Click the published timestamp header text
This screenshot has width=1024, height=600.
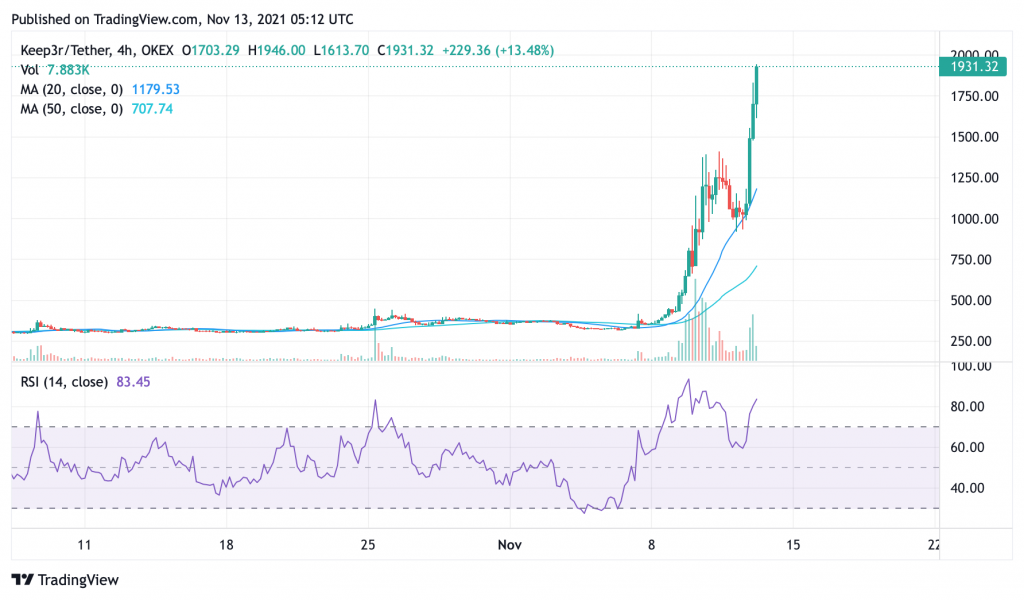(x=182, y=20)
